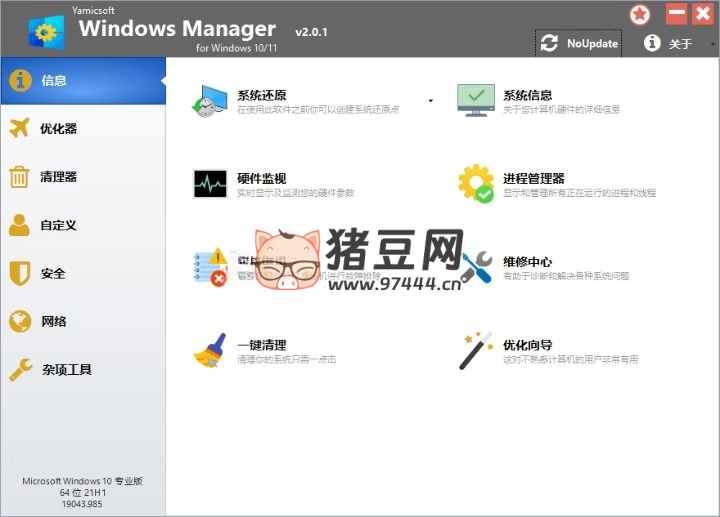
Task: Open the 清理器 (Cleaner) sidebar tab
Action: [82, 177]
